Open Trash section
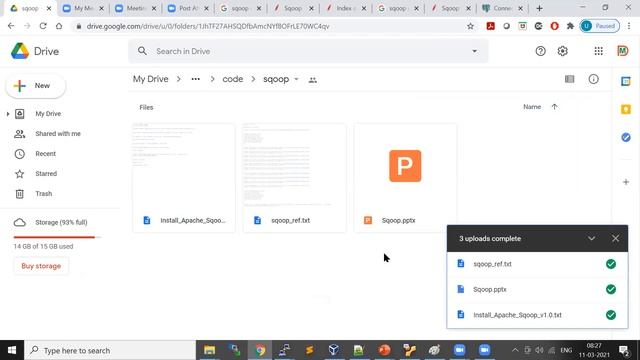Viewport: 640px width, 360px height. pyautogui.click(x=44, y=194)
